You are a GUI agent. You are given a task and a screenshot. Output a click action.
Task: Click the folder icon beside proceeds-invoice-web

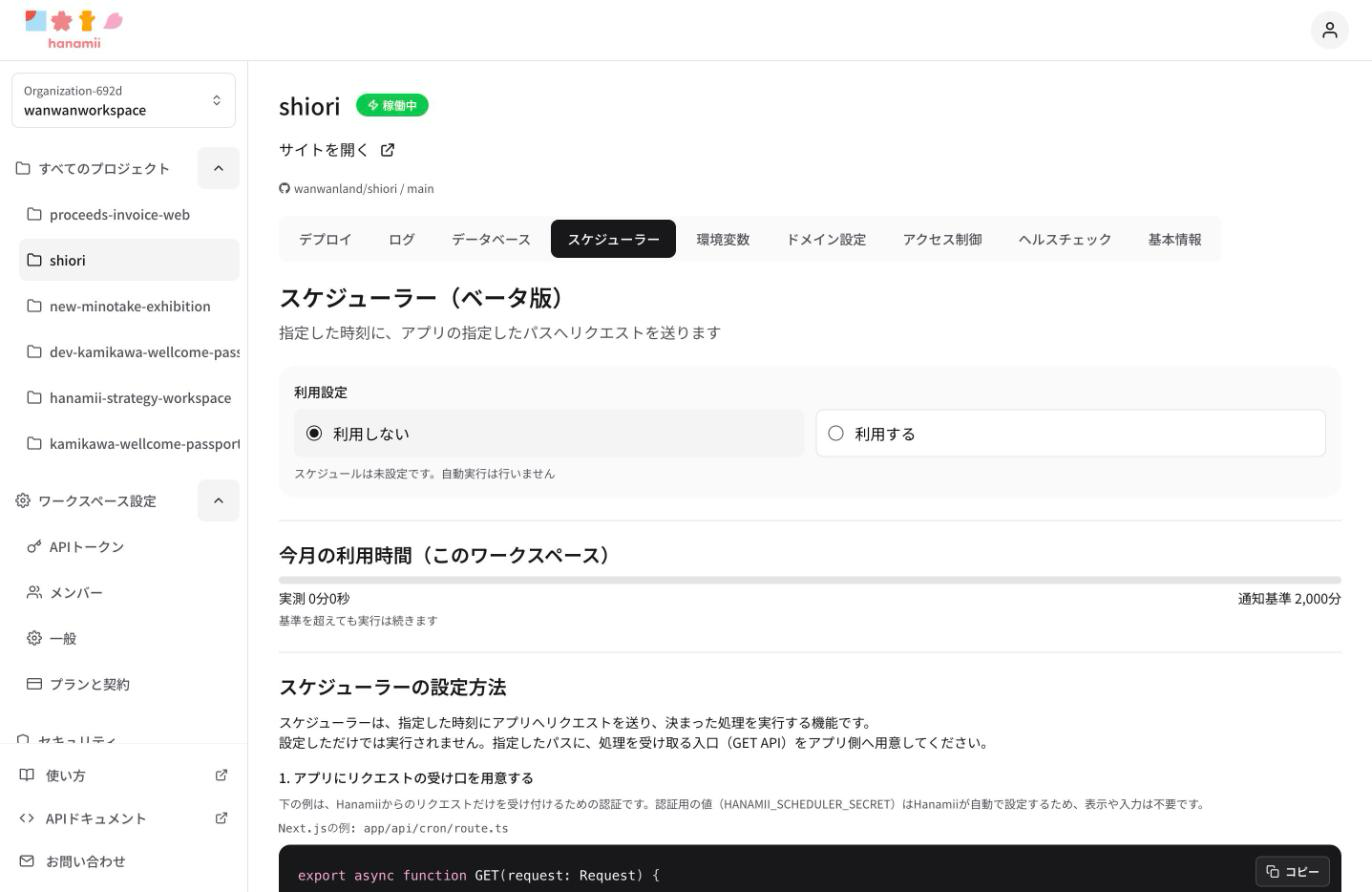click(x=35, y=214)
